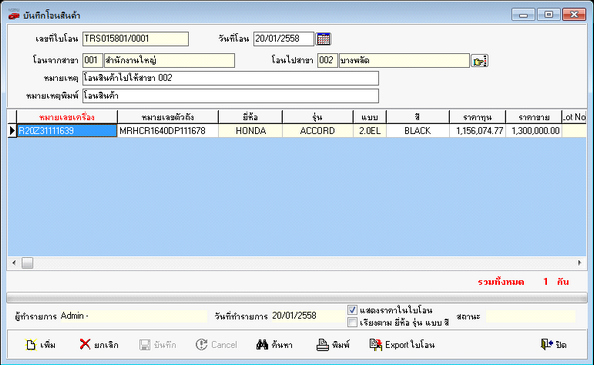The image size is (594, 365).
Task: Click the greyed บันทึก save button
Action: coord(158,345)
